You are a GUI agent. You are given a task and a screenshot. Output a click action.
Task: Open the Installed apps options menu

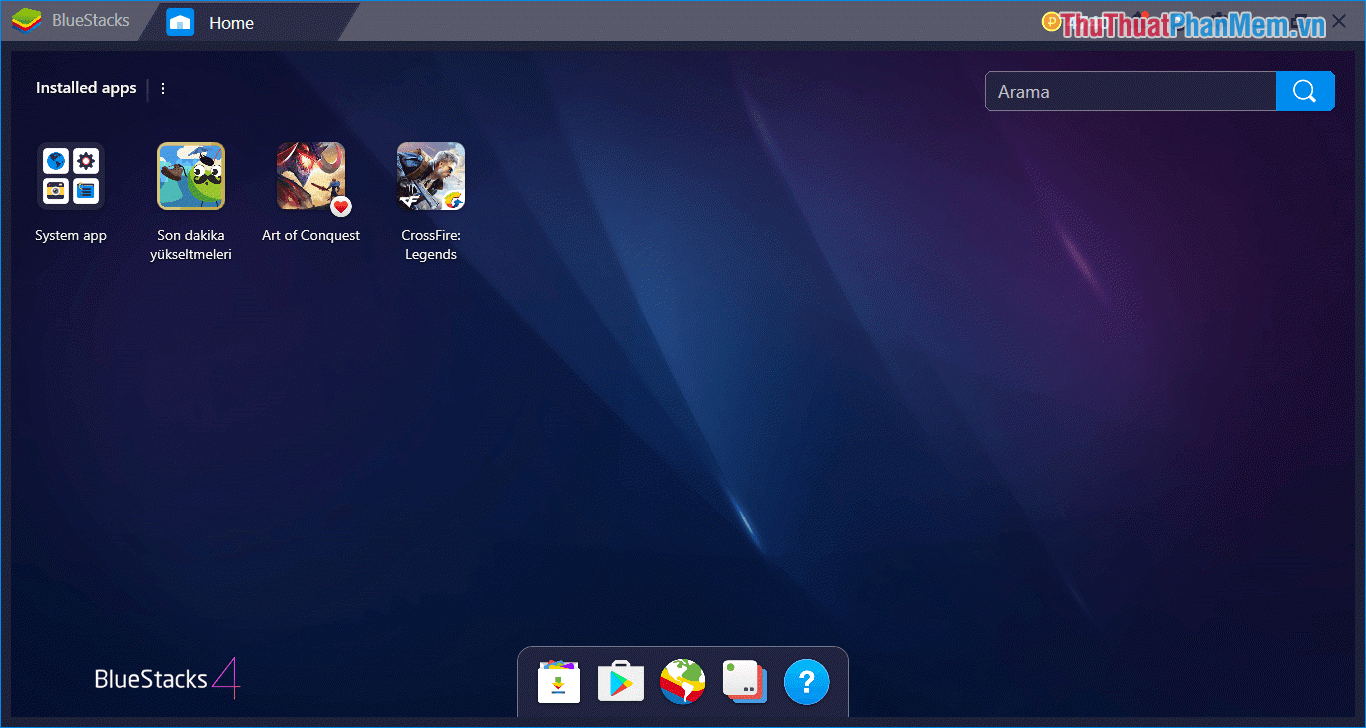(x=162, y=88)
